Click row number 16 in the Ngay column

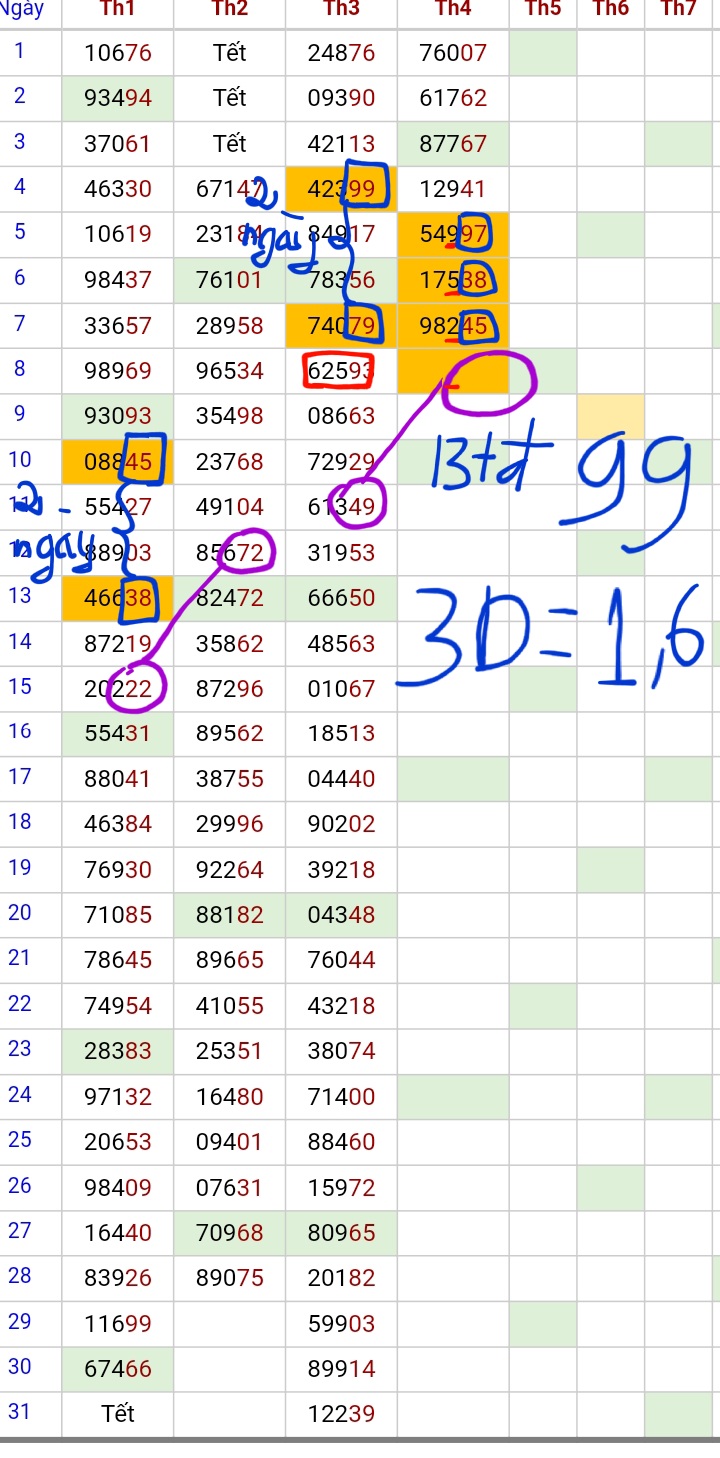(20, 732)
